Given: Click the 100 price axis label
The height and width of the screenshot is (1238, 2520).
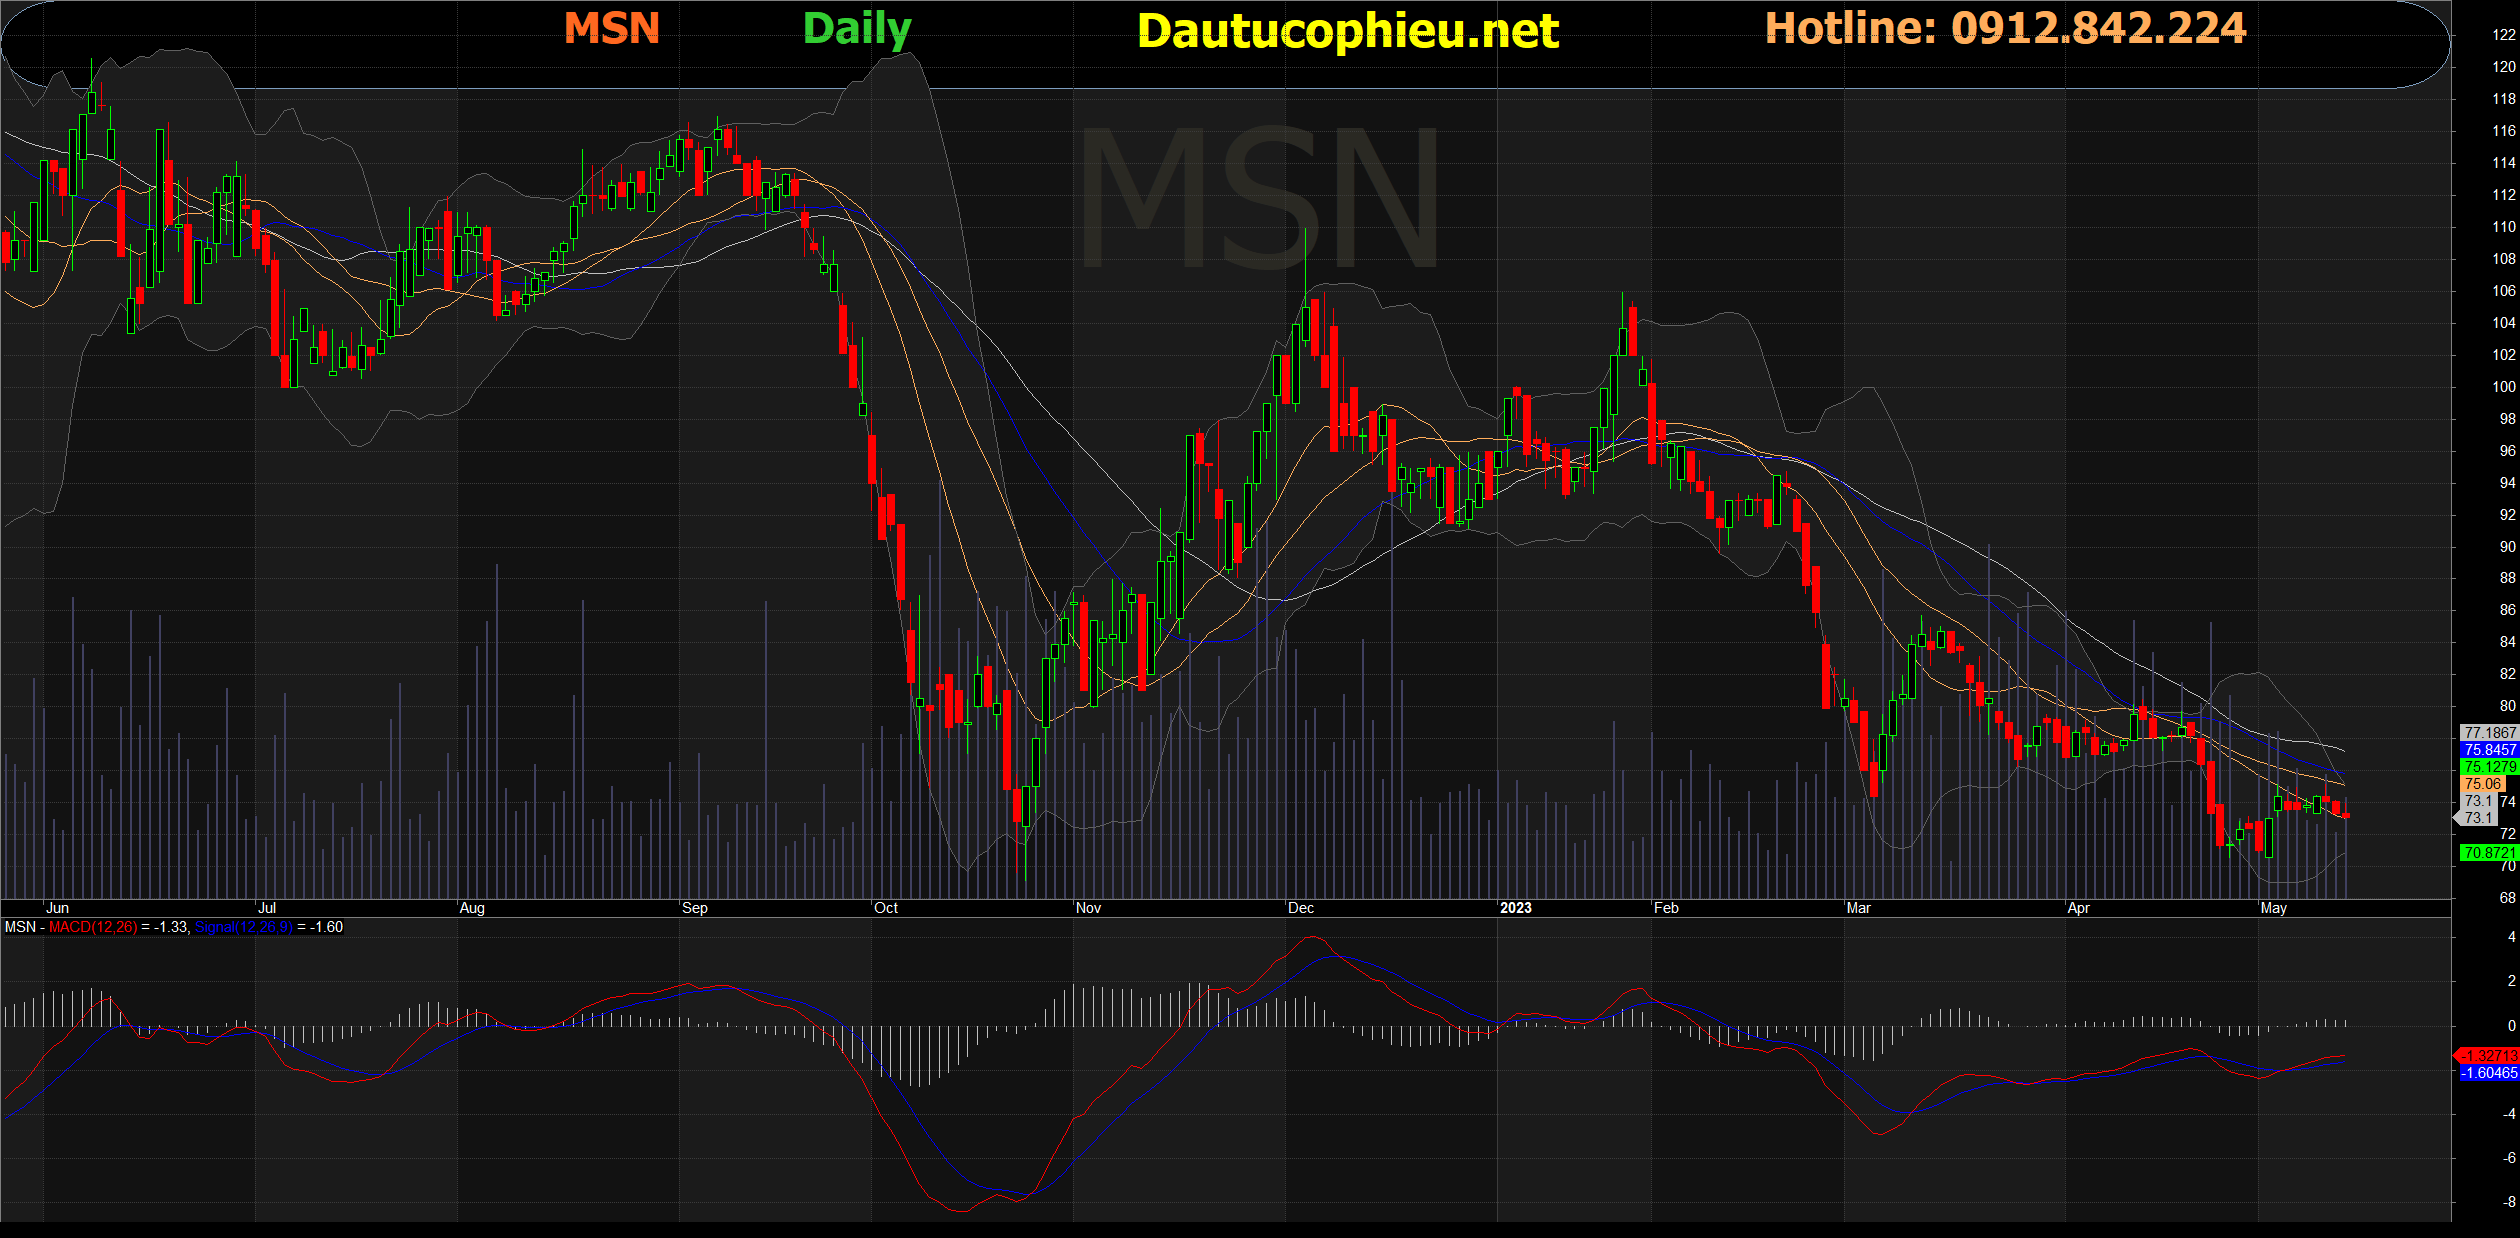Looking at the screenshot, I should pos(2503,386).
